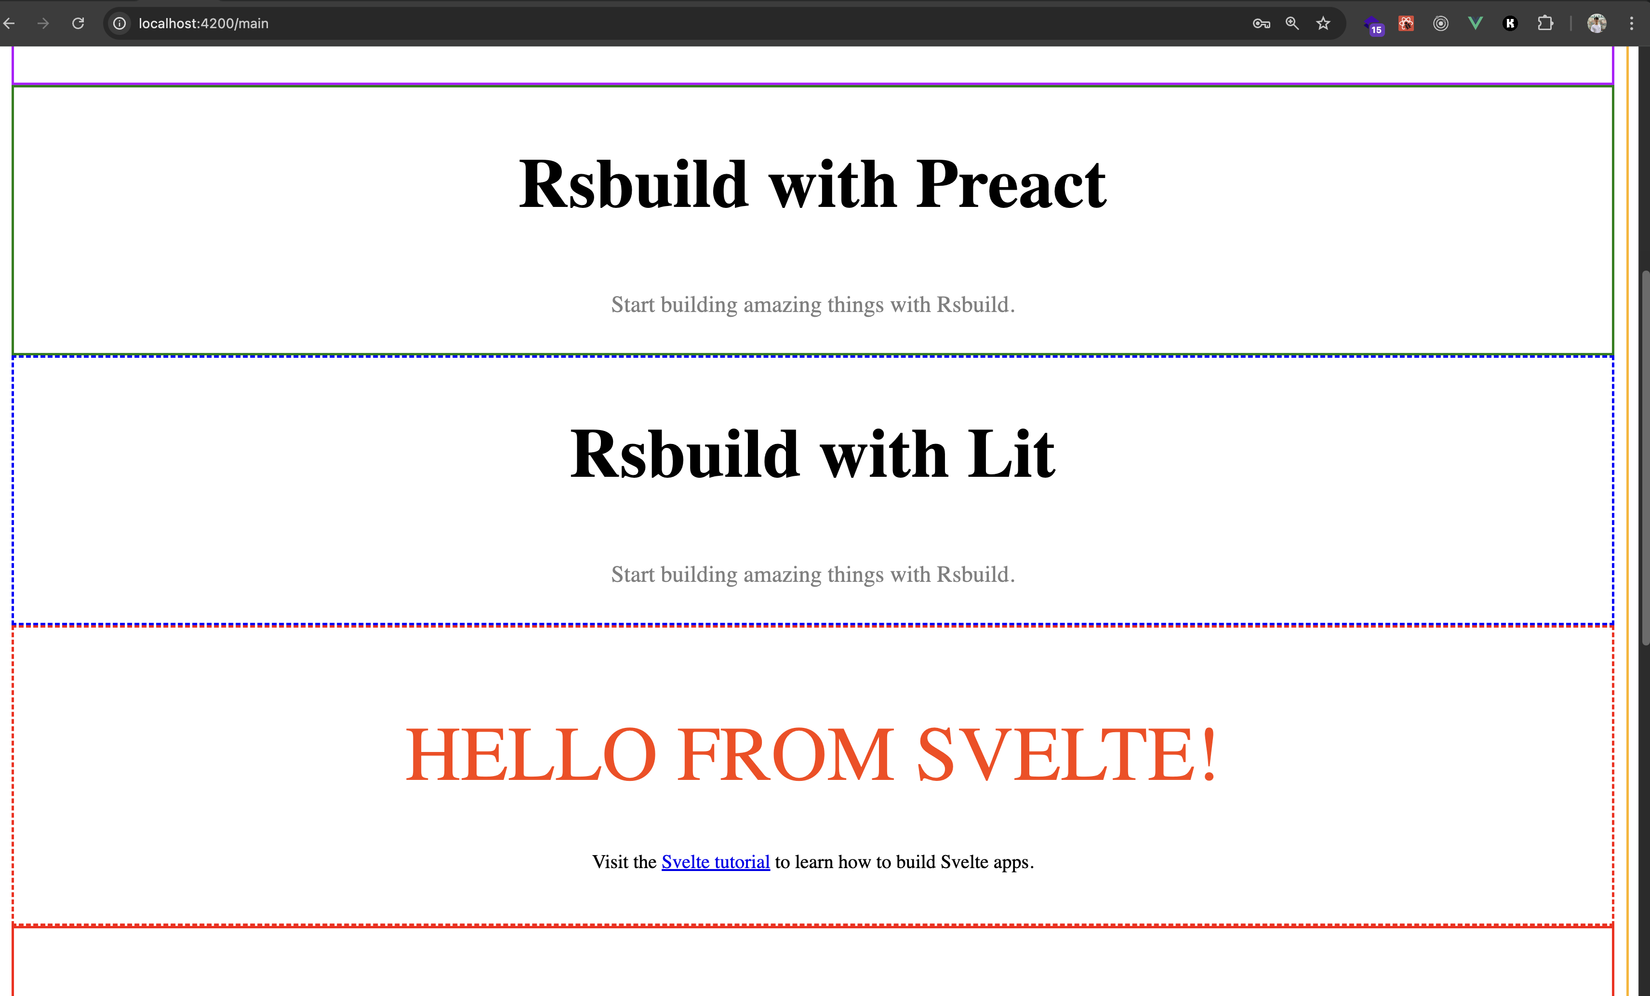Open the red atom bug extension
The image size is (1650, 996).
click(x=1406, y=23)
